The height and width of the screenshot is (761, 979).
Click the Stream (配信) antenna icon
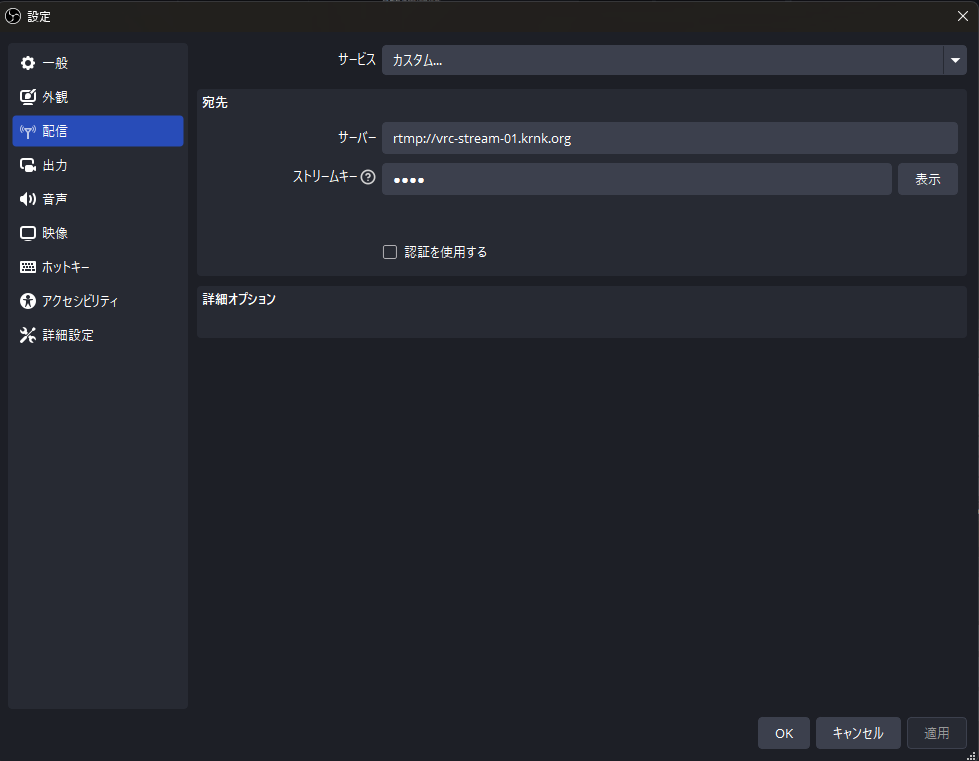click(x=28, y=131)
